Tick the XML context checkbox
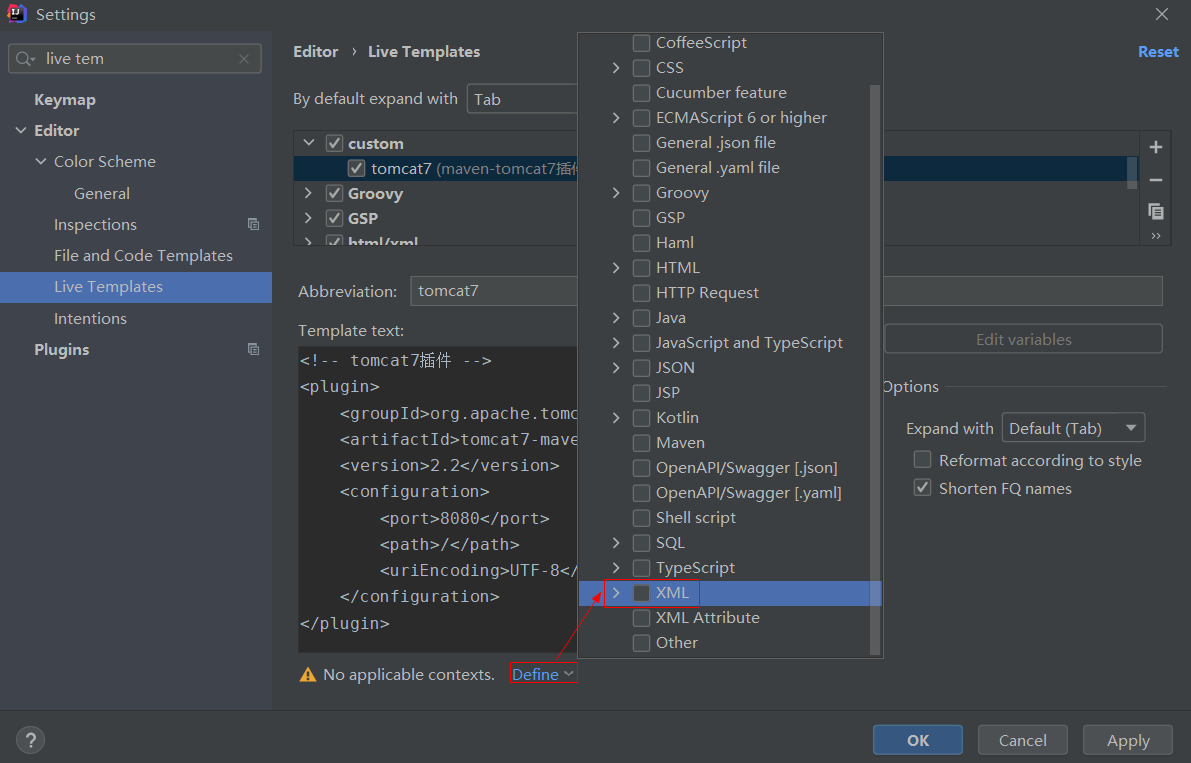 pos(641,593)
